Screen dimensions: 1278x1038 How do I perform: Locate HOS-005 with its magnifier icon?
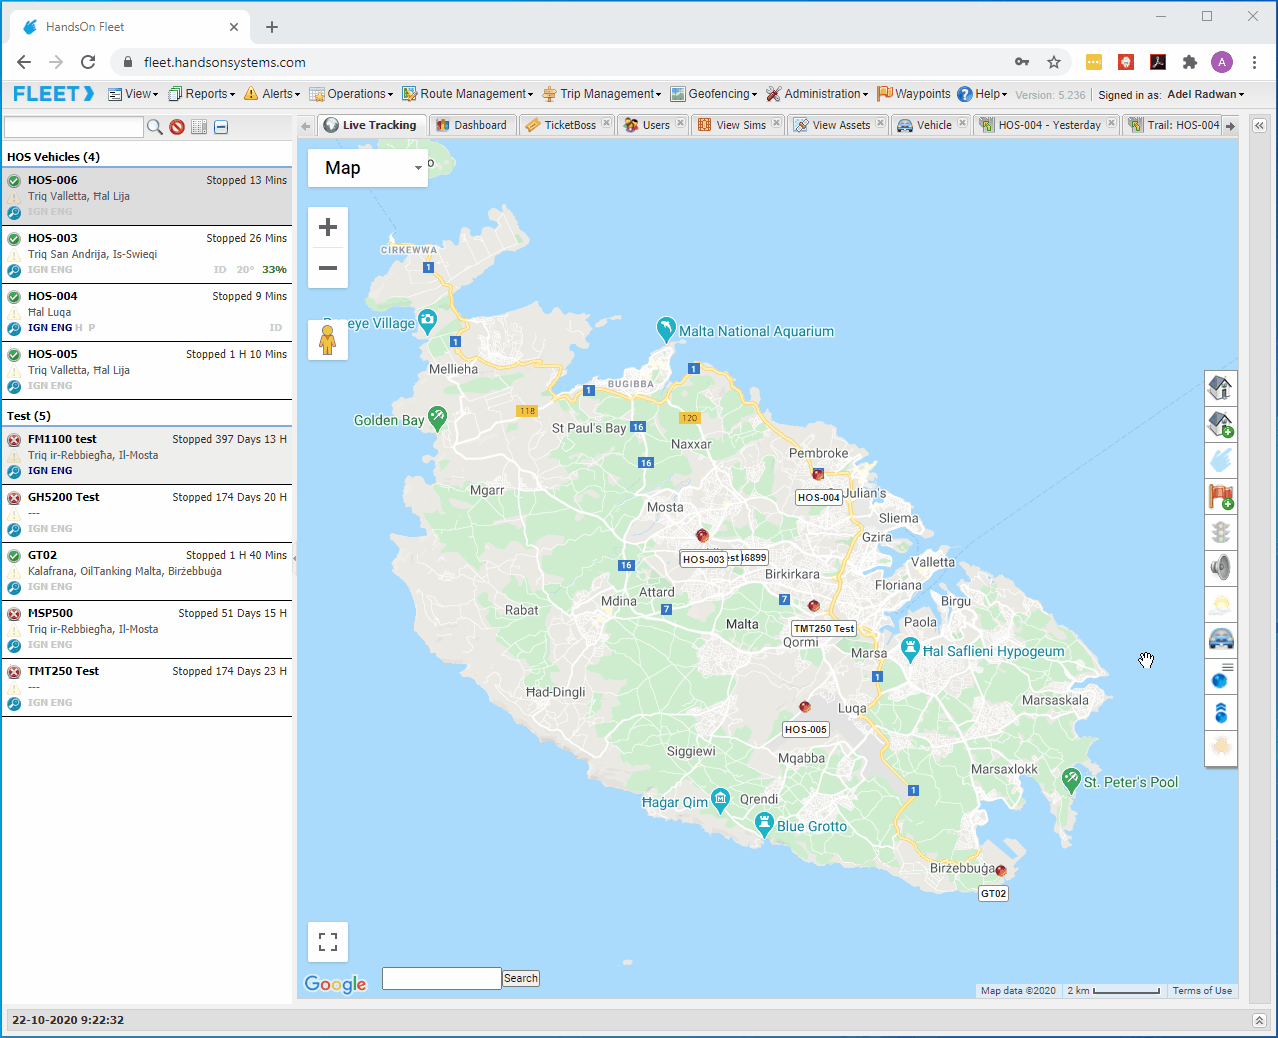click(14, 387)
